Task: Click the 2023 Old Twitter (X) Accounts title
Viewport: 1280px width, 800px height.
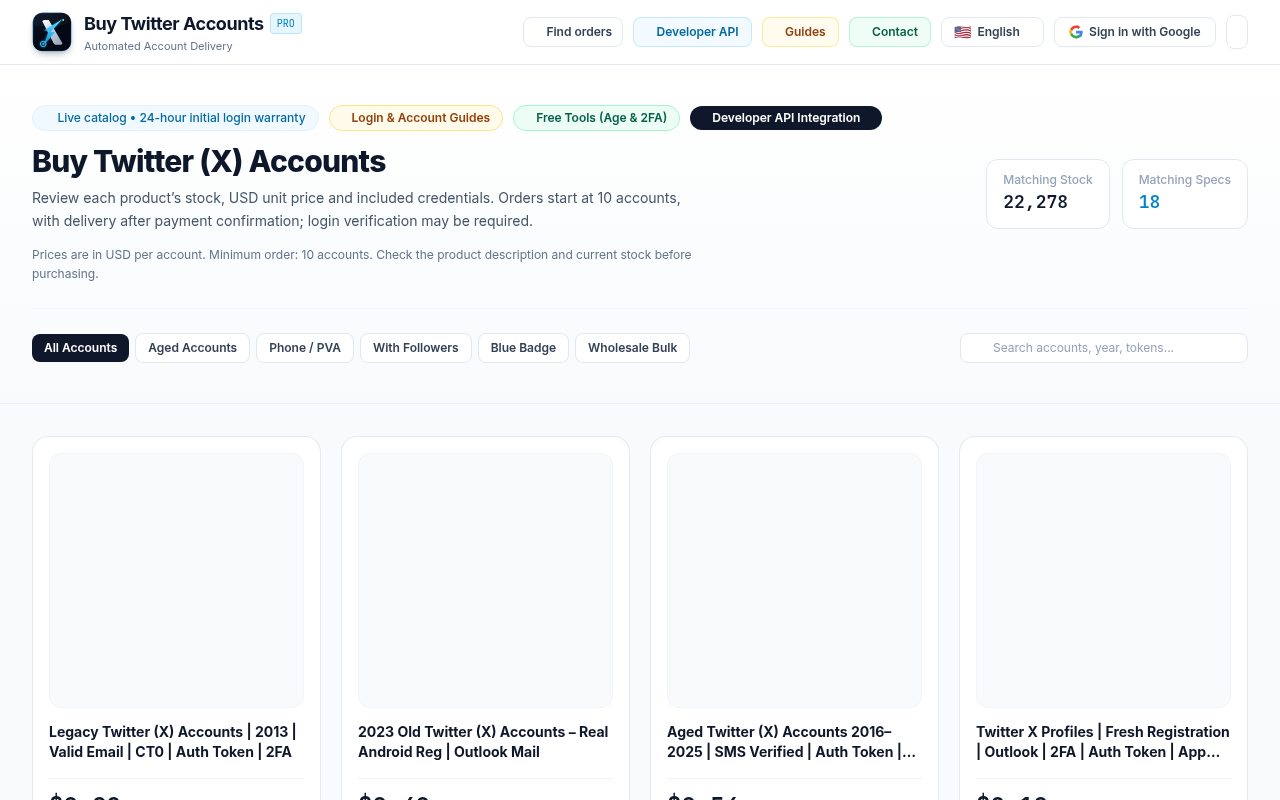Action: tap(485, 742)
